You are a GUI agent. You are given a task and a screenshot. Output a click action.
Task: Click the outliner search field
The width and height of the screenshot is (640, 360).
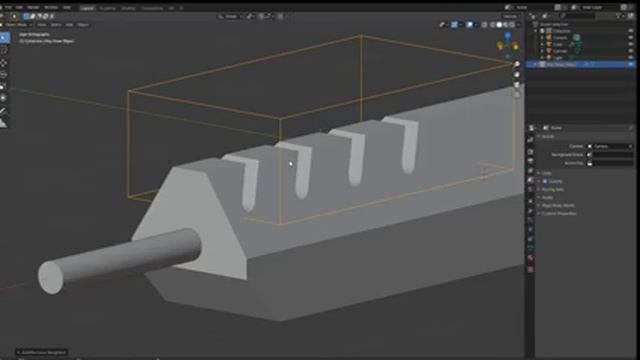(577, 16)
